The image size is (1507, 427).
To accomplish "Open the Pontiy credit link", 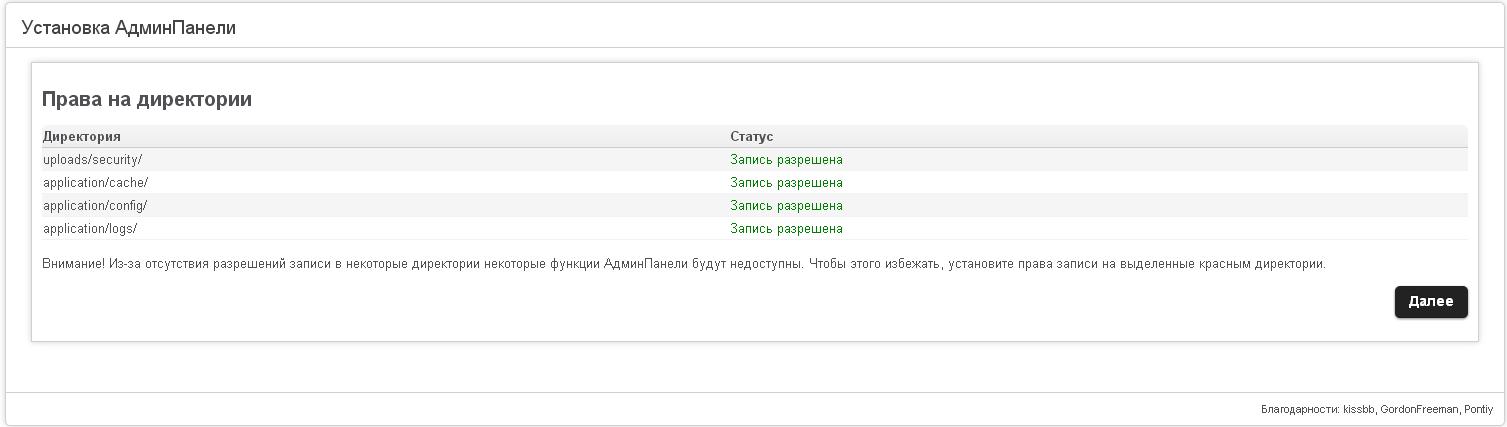I will (1478, 409).
